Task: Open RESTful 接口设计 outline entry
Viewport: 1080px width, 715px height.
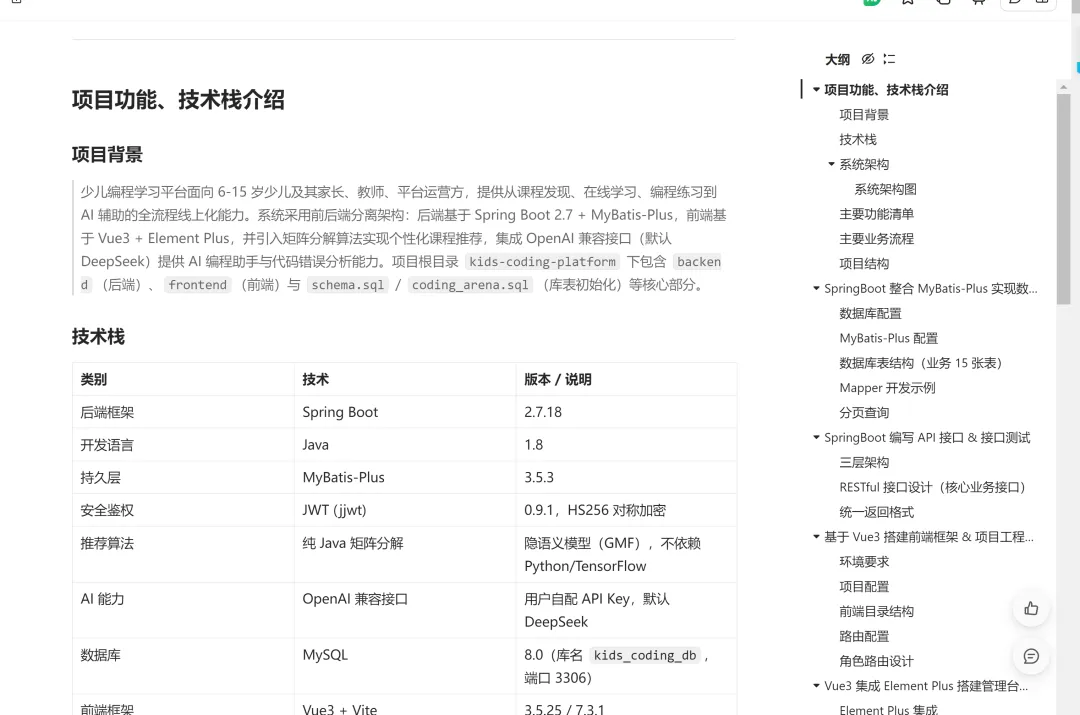Action: coord(933,487)
